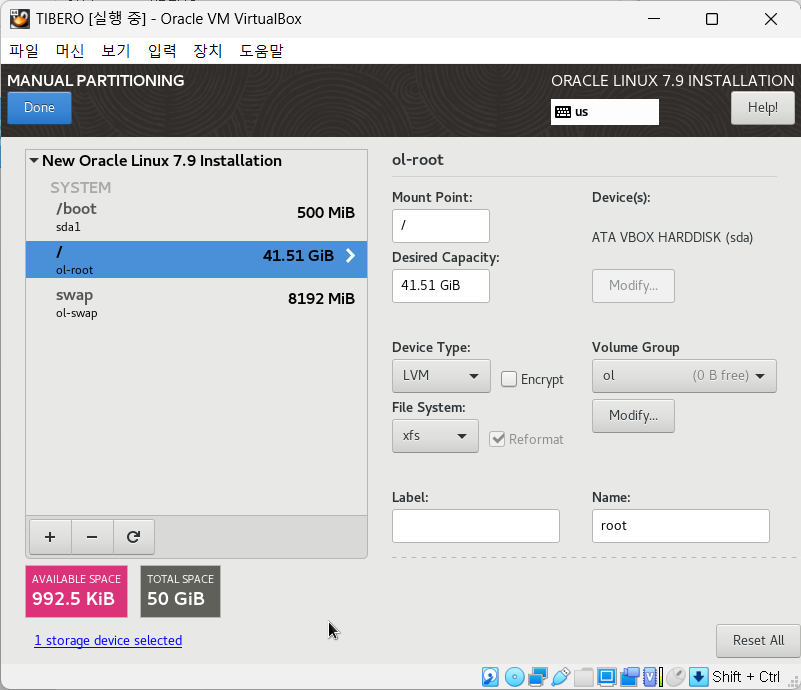Screen dimensions: 801x690
Task: Remove selected mount point with minus
Action: click(92, 537)
